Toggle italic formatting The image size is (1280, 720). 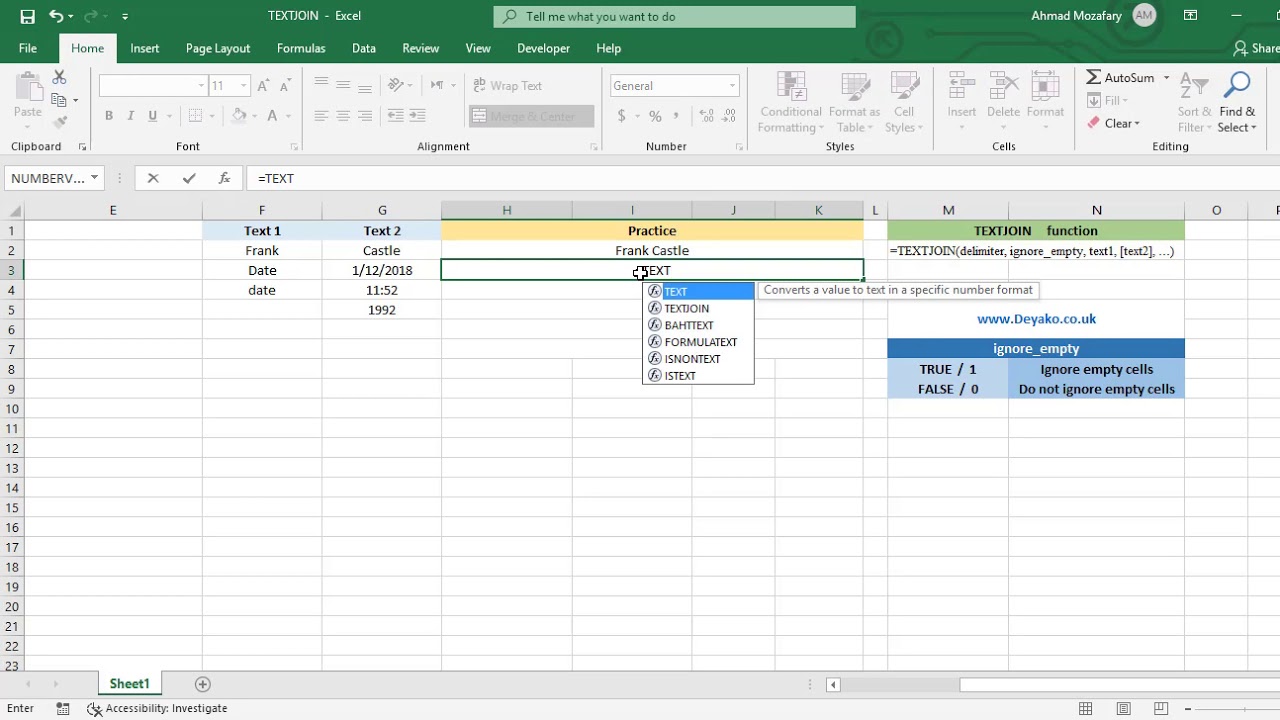click(x=131, y=116)
